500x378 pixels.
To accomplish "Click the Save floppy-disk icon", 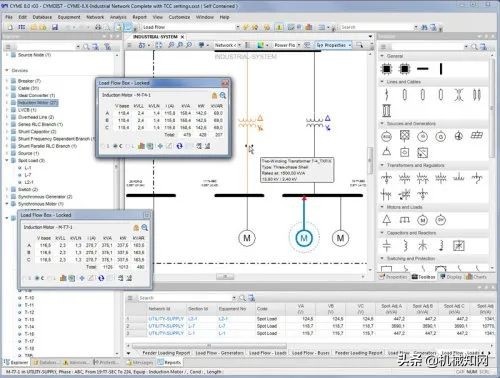I will pyautogui.click(x=55, y=27).
